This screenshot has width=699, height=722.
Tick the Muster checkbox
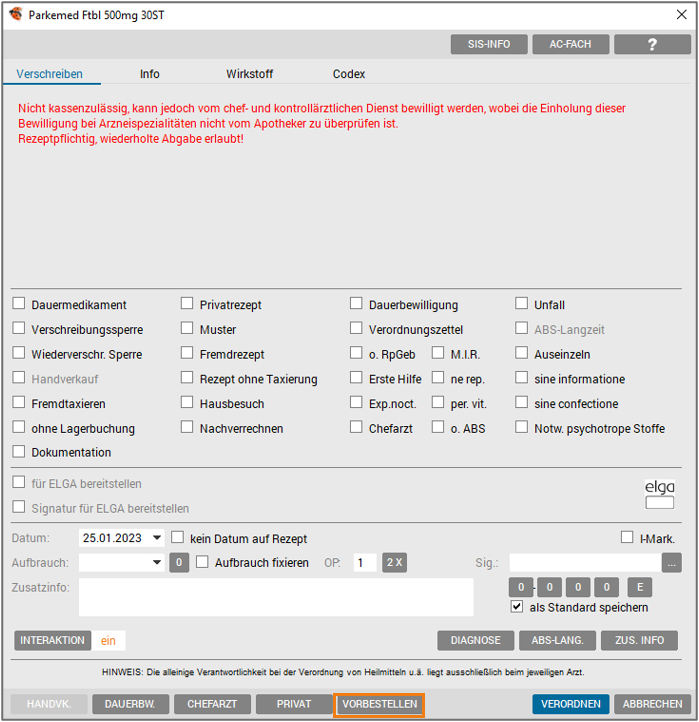coord(187,328)
